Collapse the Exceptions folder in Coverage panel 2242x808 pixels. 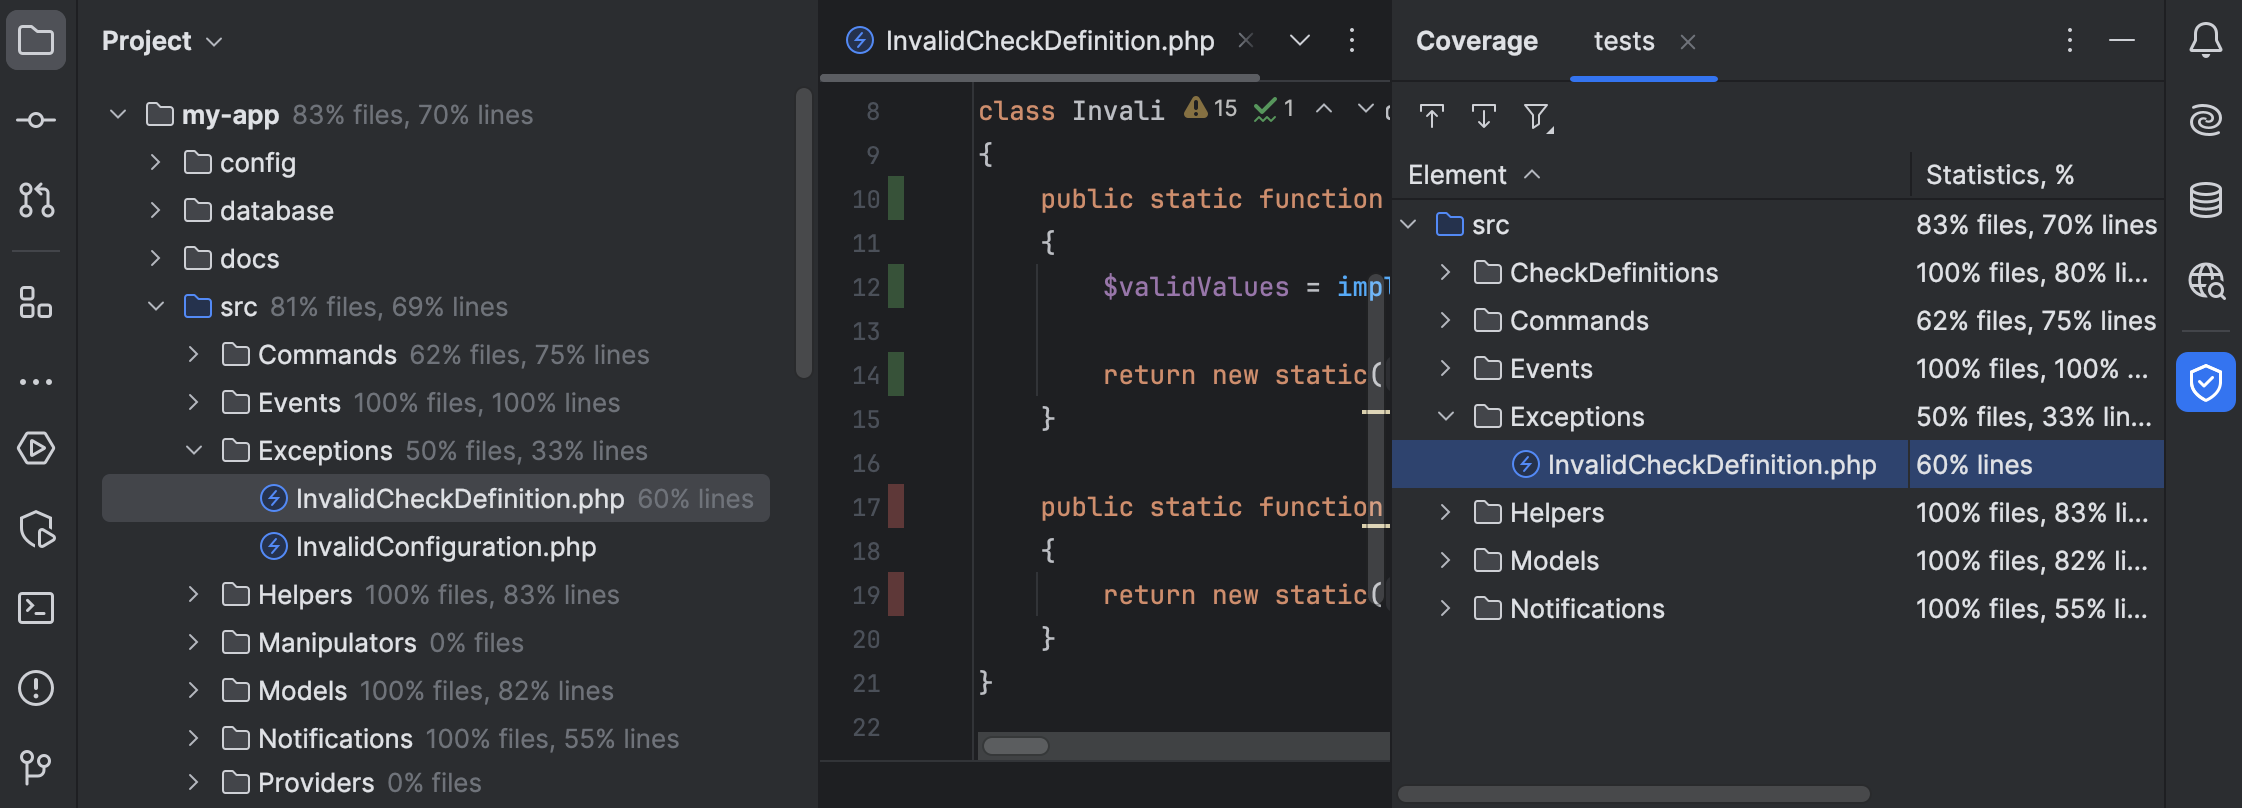pos(1445,416)
